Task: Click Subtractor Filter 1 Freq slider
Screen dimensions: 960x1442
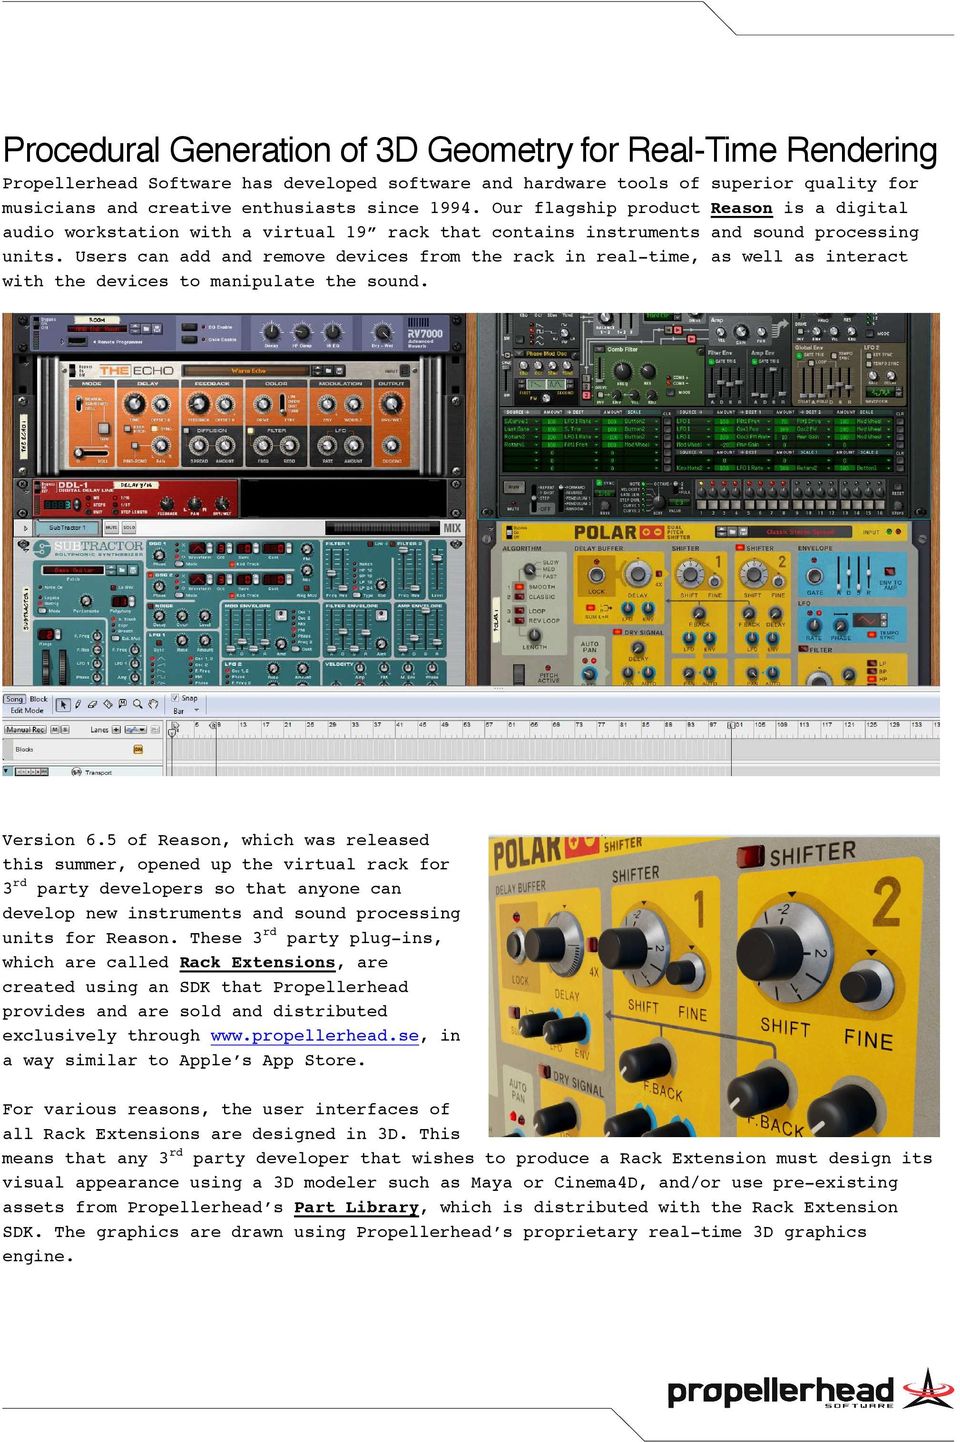Action: click(331, 572)
